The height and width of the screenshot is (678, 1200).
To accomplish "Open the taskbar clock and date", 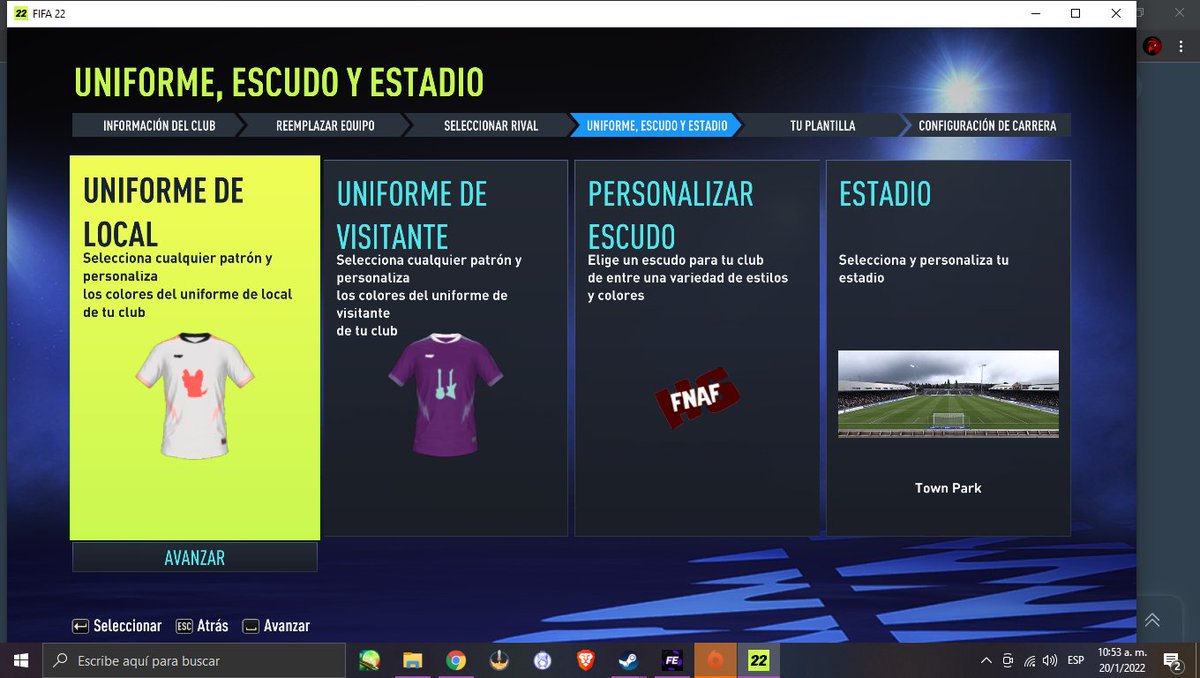I will click(1122, 660).
